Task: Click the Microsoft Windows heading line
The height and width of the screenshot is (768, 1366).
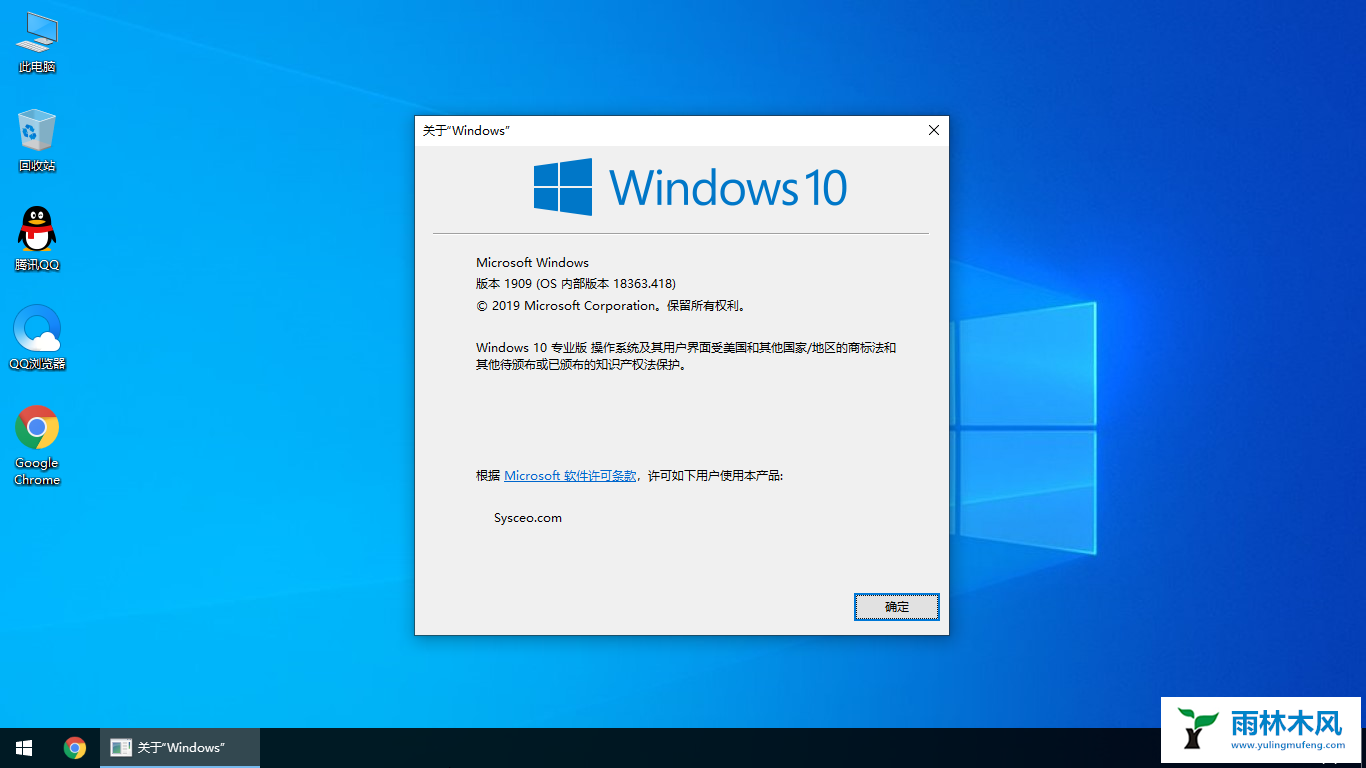Action: pos(532,263)
